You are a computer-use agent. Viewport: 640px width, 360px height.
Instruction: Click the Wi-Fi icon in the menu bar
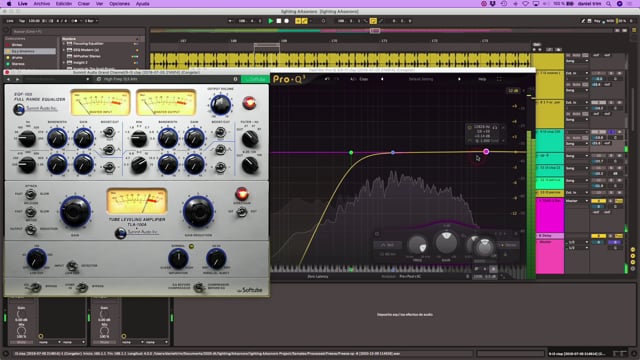click(x=525, y=4)
